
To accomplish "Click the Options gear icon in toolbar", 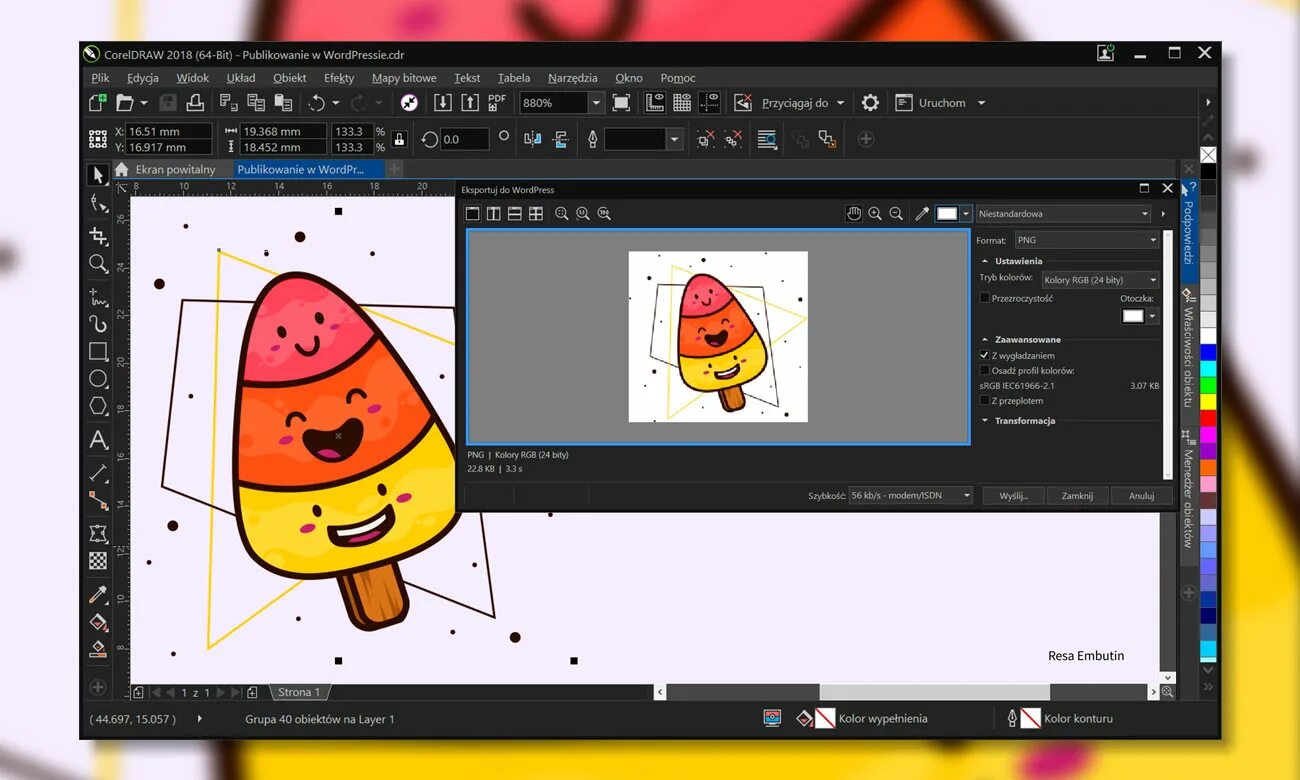I will [870, 103].
